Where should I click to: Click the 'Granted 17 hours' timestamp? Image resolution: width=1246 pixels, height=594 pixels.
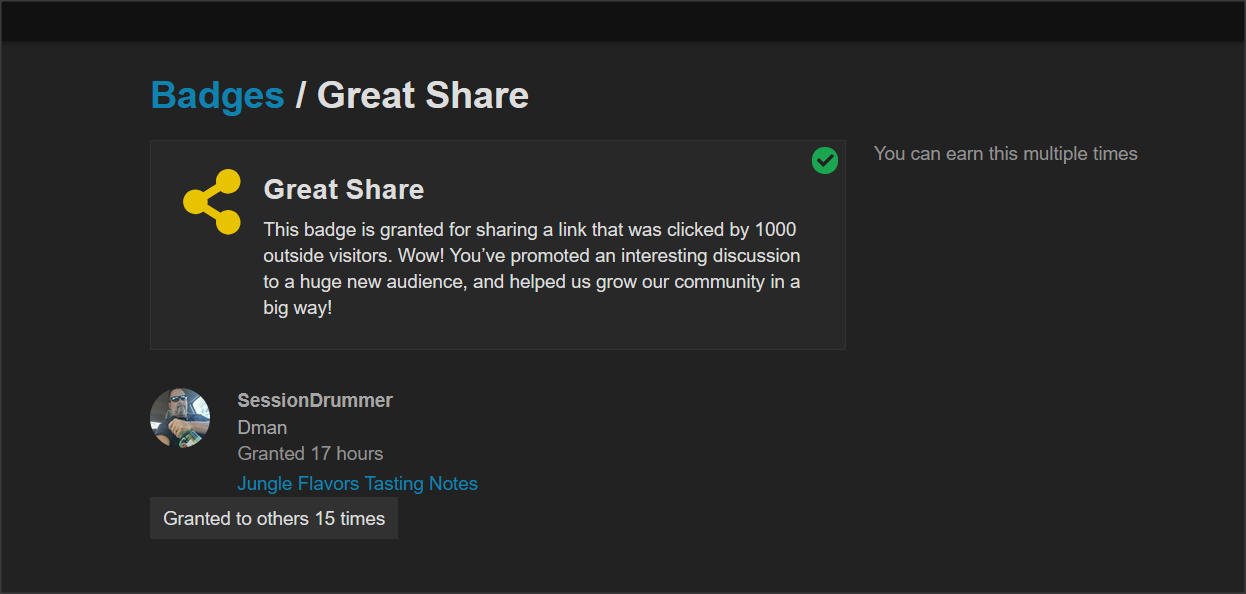coord(310,454)
